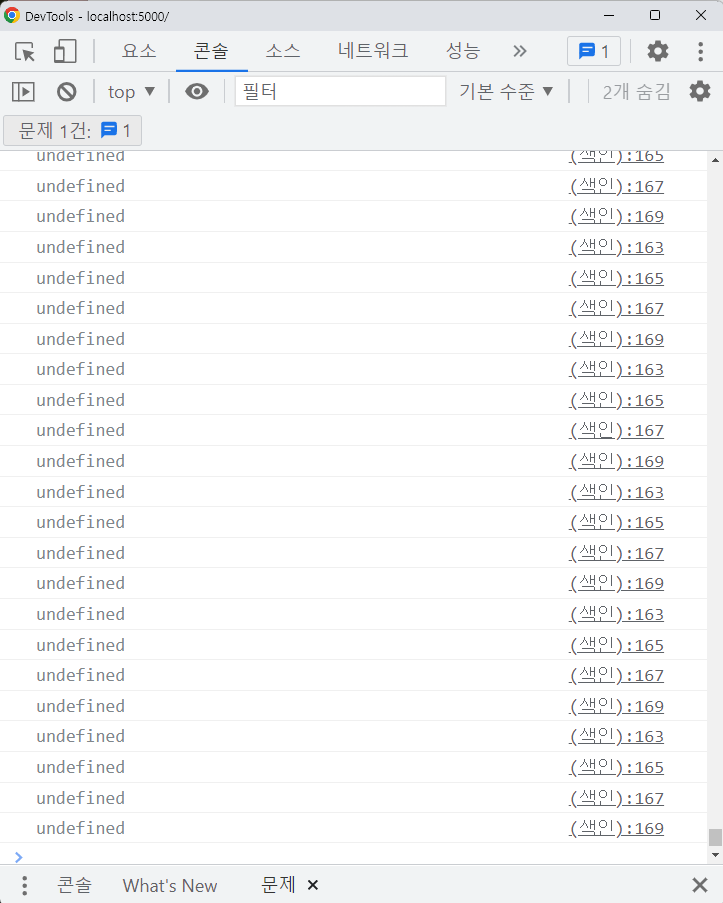Viewport: 723px width, 903px height.
Task: Open DevTools three-dot customize menu
Action: click(x=701, y=51)
